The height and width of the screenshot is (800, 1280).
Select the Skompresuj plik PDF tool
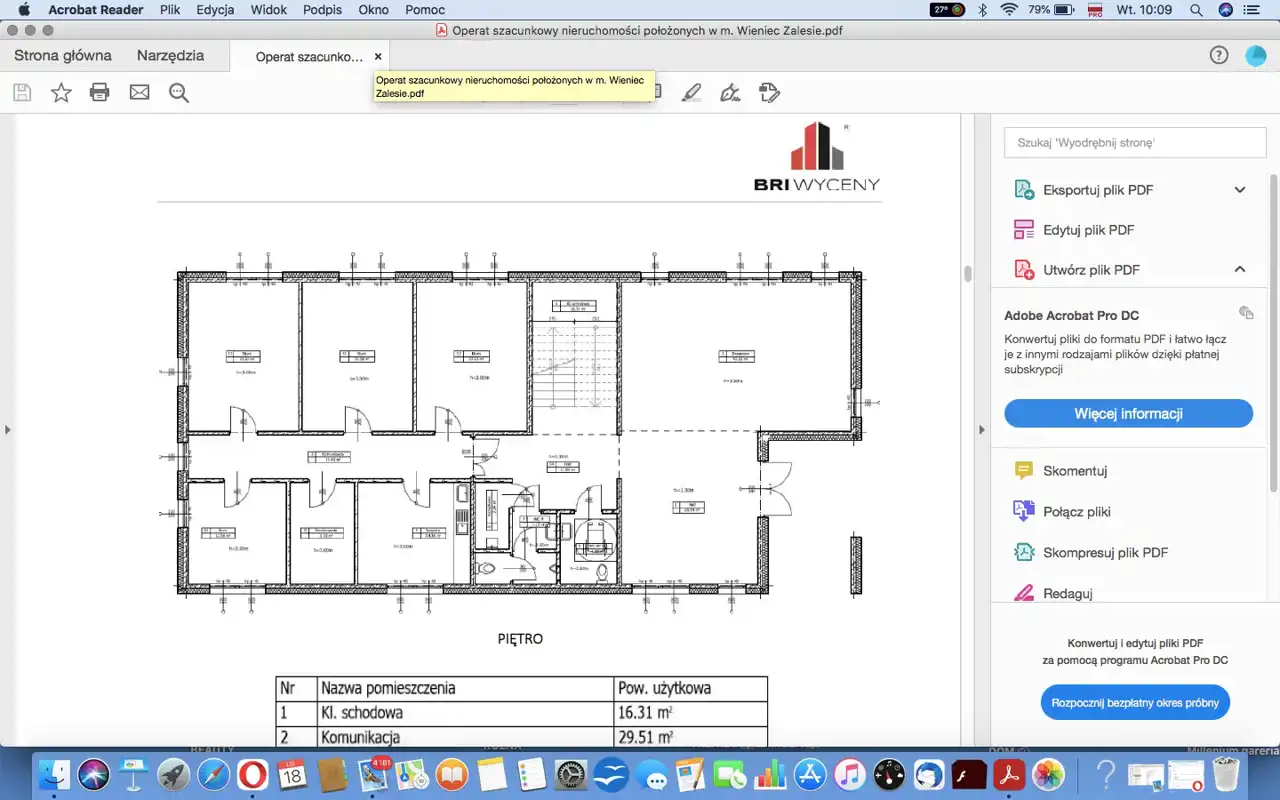(1104, 553)
